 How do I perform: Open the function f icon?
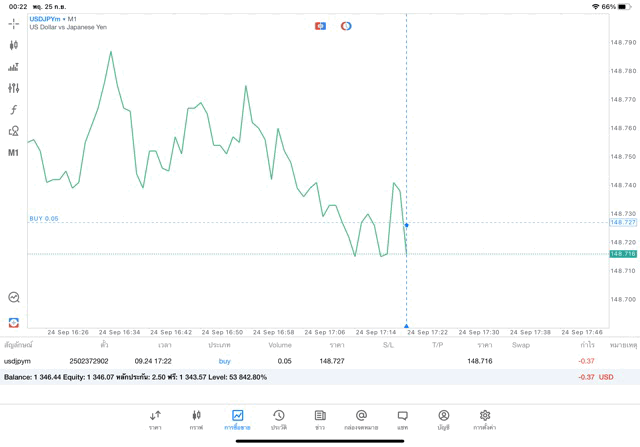click(14, 110)
